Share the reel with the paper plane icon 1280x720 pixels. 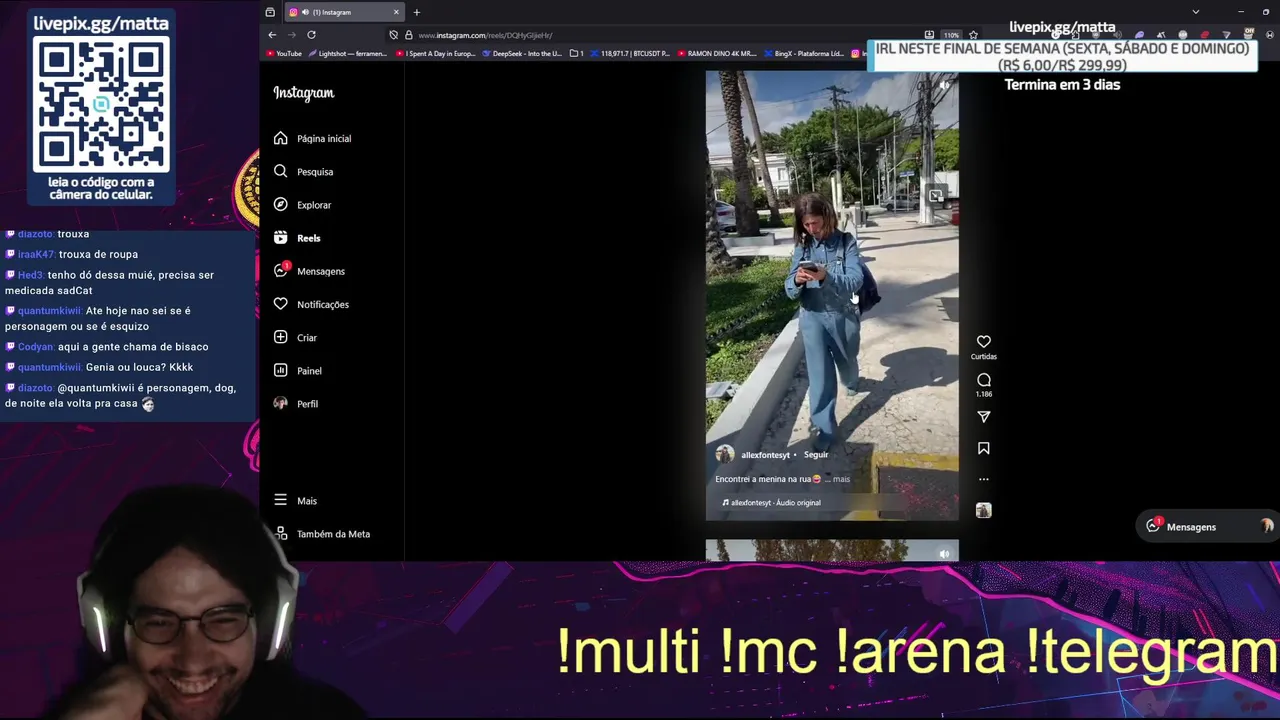[x=984, y=416]
